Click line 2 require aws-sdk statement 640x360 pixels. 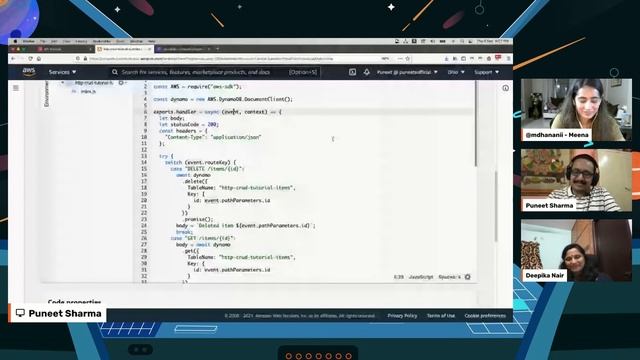point(198,87)
